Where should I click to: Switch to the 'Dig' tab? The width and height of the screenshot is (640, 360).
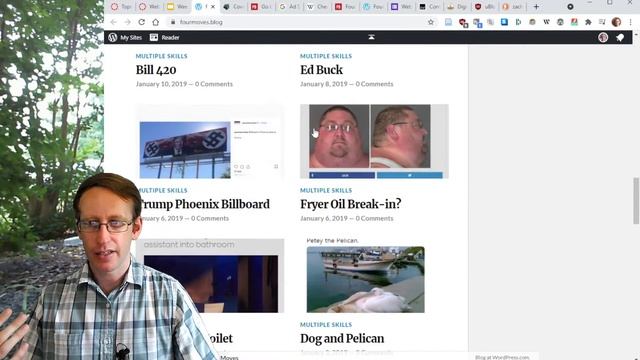456,7
